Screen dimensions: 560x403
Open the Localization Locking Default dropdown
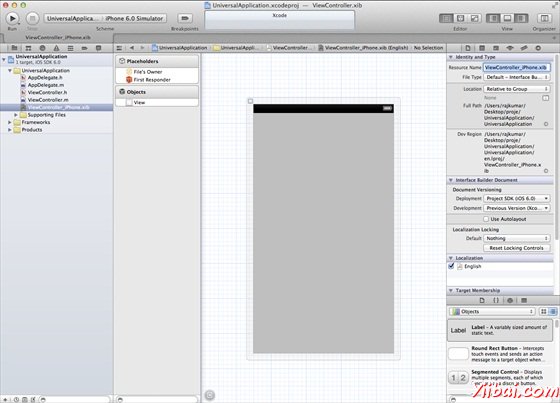[x=516, y=238]
